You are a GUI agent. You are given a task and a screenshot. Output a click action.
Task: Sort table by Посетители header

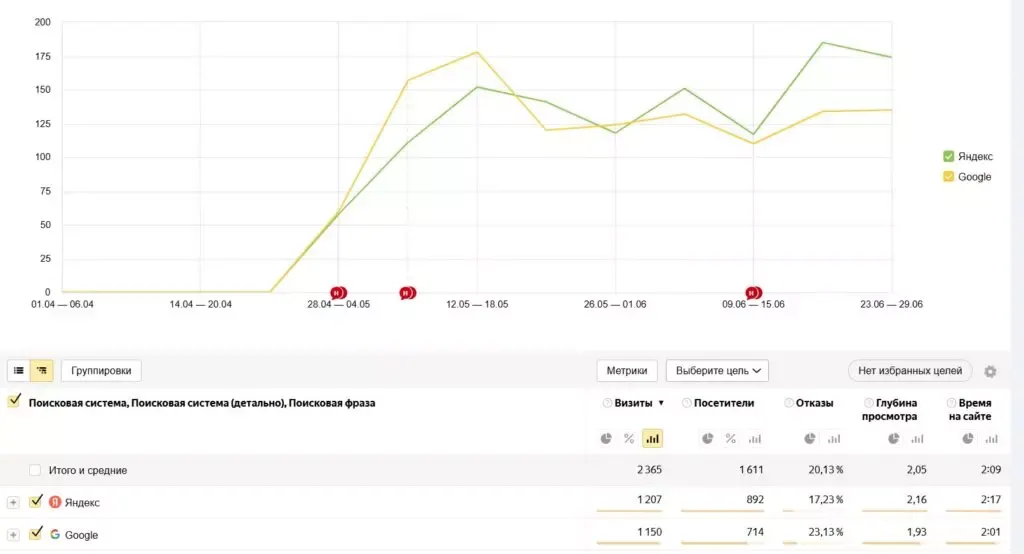724,403
